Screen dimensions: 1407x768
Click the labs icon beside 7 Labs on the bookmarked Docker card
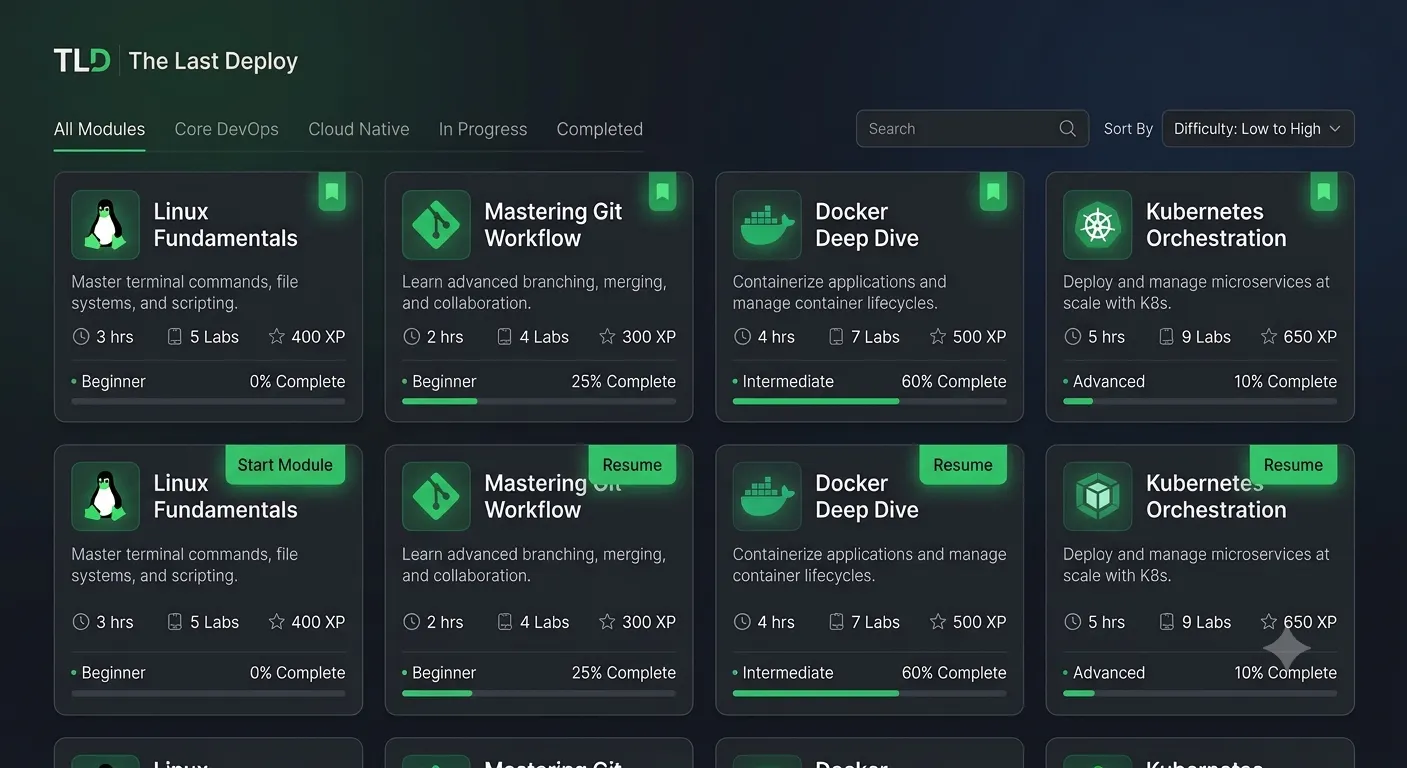click(x=836, y=337)
